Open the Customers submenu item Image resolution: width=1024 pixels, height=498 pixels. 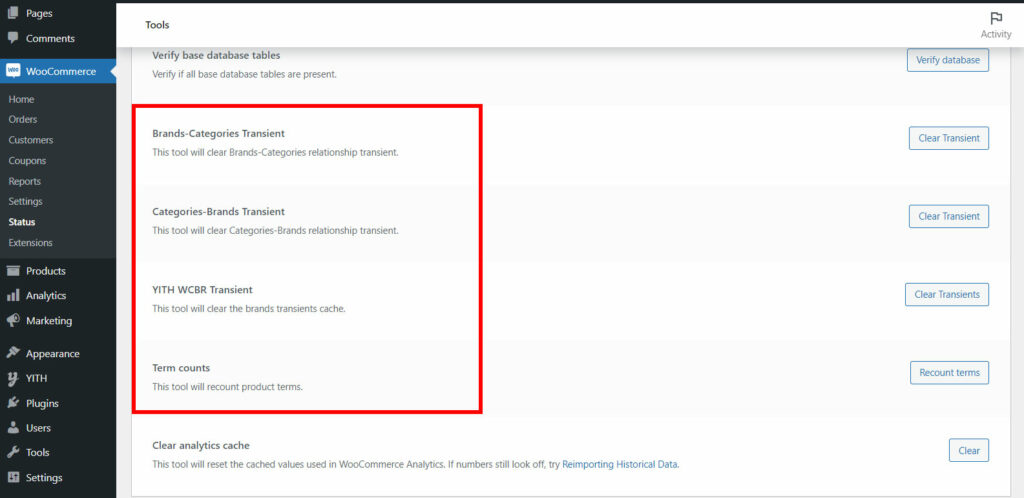(x=31, y=140)
